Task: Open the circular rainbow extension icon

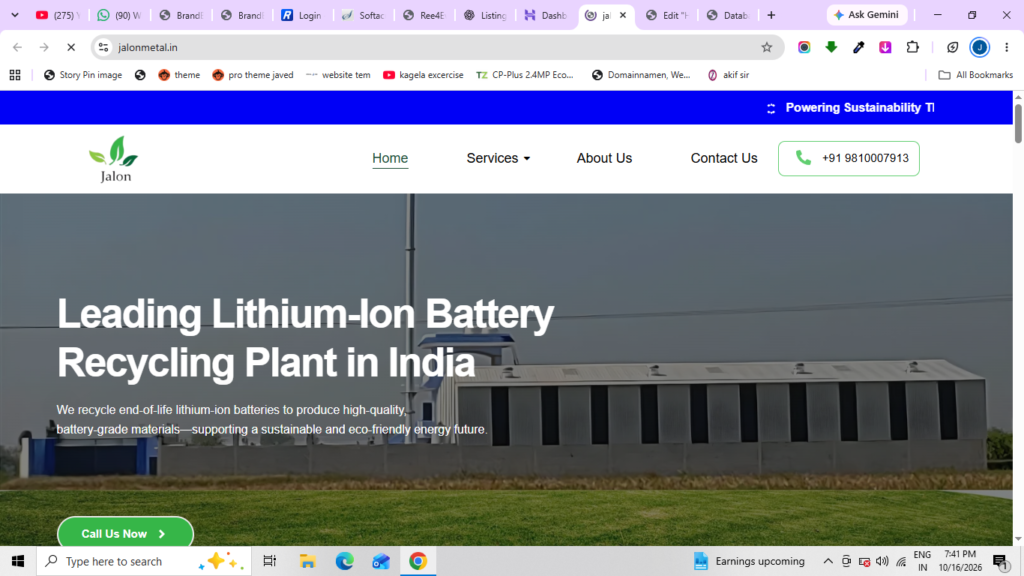Action: point(804,47)
